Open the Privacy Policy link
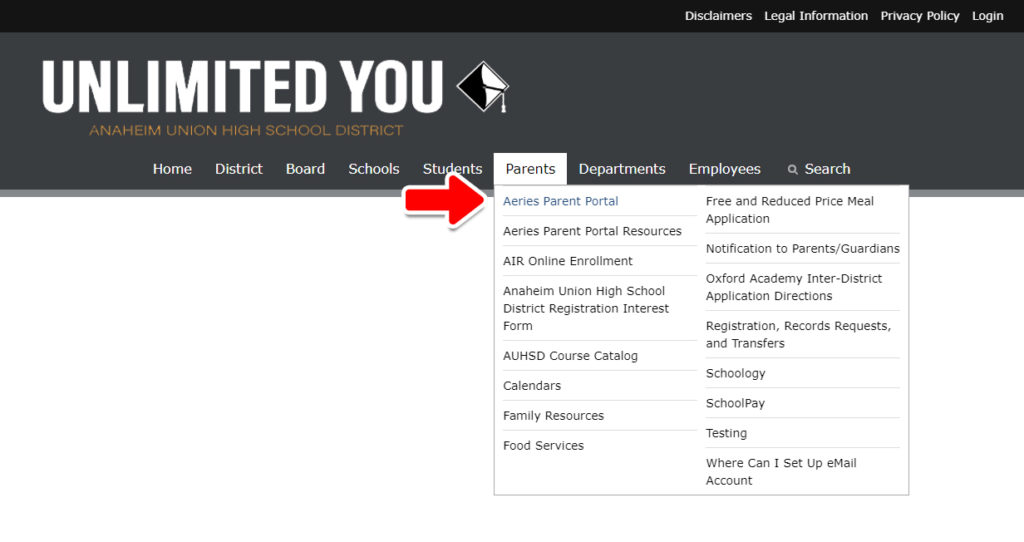This screenshot has height=542, width=1024. click(x=920, y=16)
